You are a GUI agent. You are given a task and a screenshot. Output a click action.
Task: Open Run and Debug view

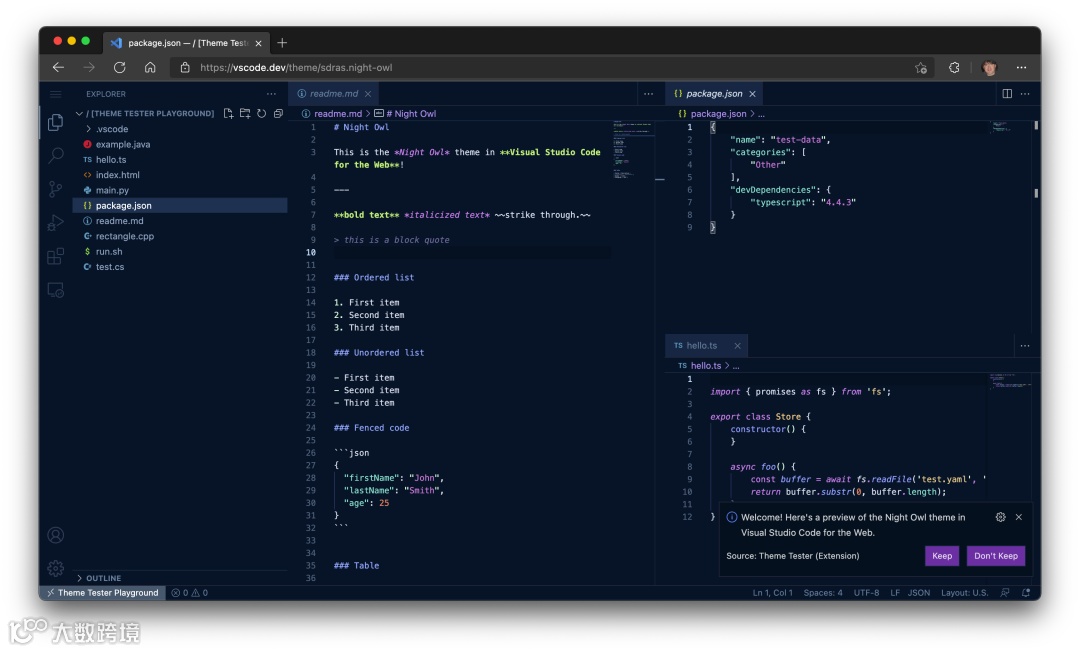[x=56, y=222]
